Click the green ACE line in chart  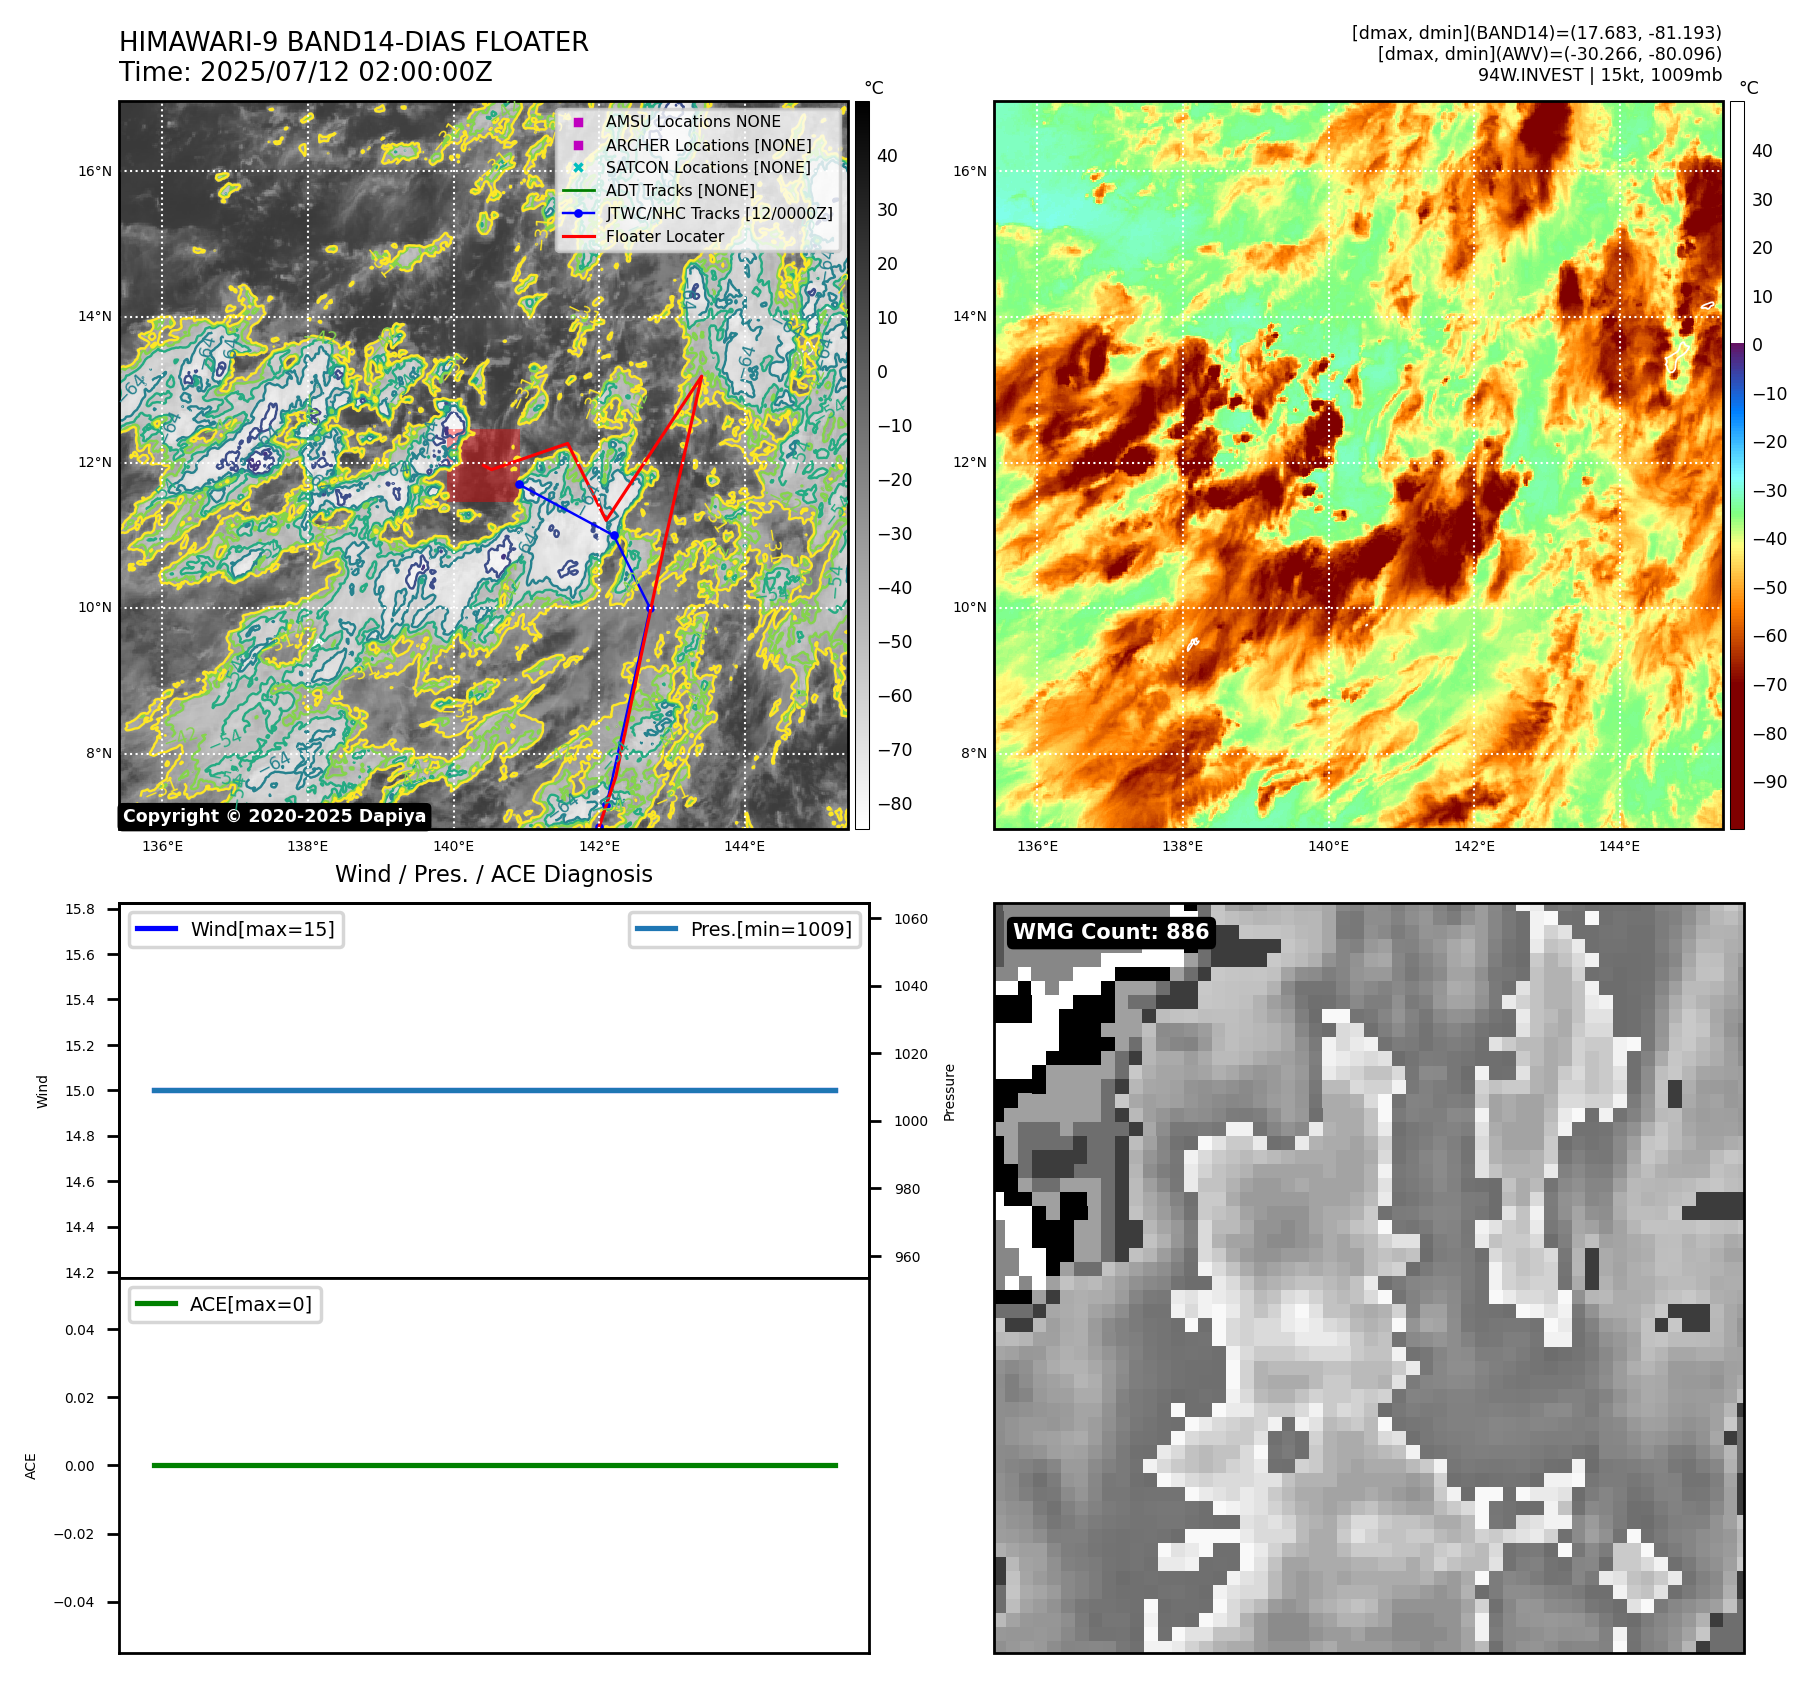[494, 1465]
